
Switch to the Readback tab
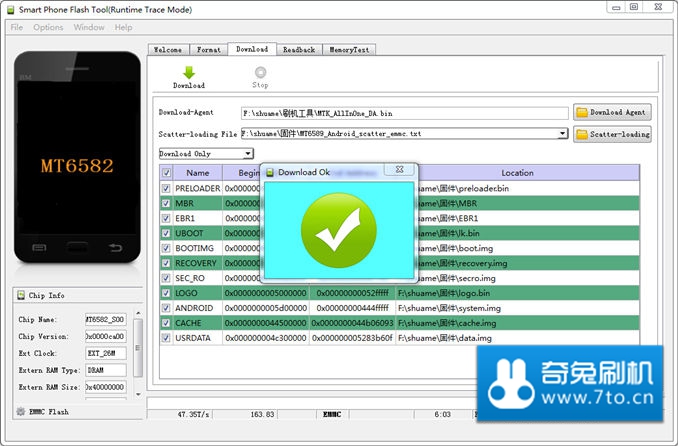point(298,49)
